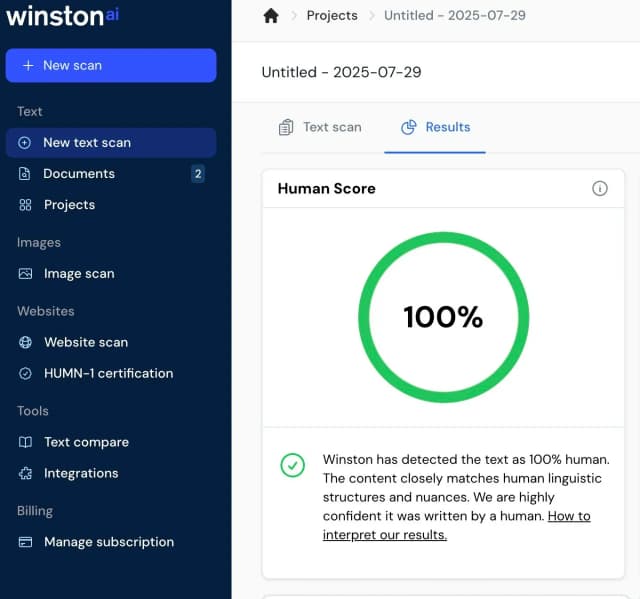This screenshot has width=640, height=599.
Task: Click the 100% human score ring
Action: [x=443, y=317]
